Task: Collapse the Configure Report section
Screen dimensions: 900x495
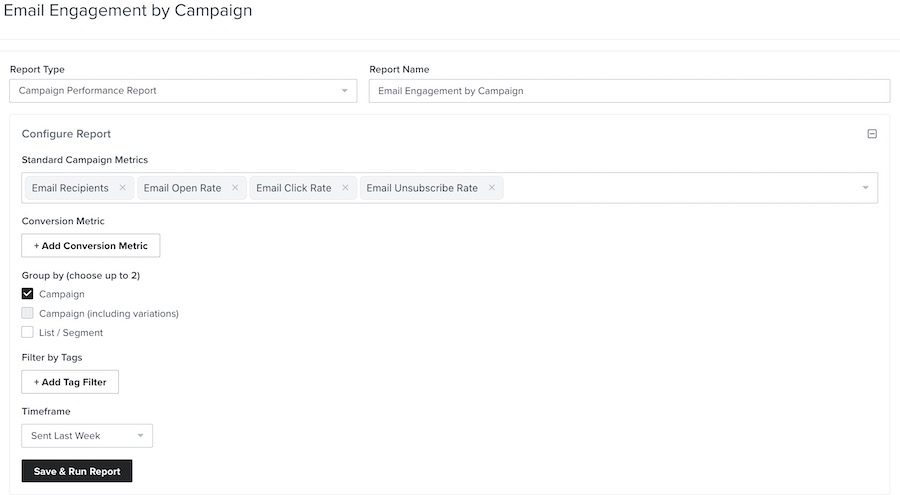Action: click(x=872, y=134)
